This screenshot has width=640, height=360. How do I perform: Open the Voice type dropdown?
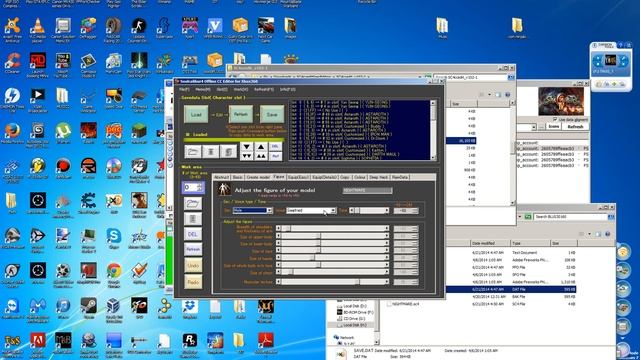311,210
